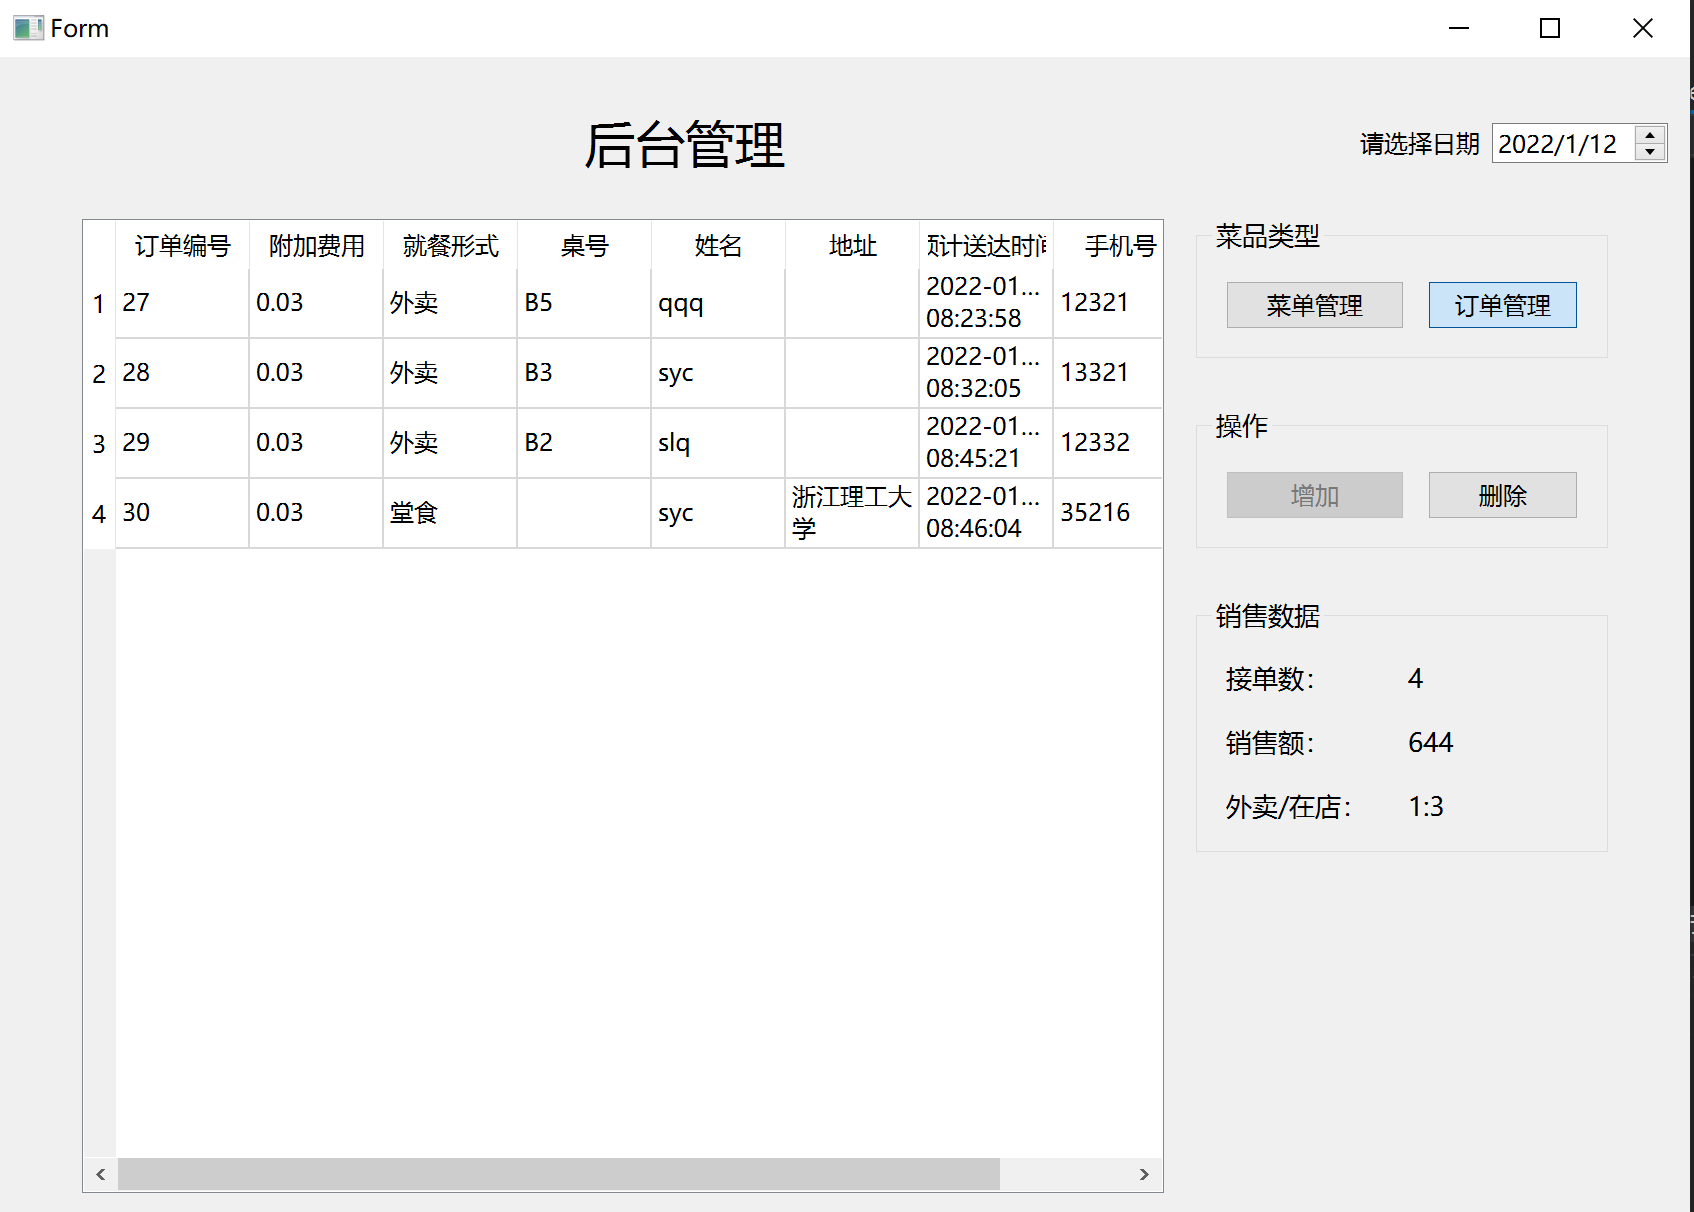Click the table number cell B5
The width and height of the screenshot is (1694, 1212).
click(584, 303)
